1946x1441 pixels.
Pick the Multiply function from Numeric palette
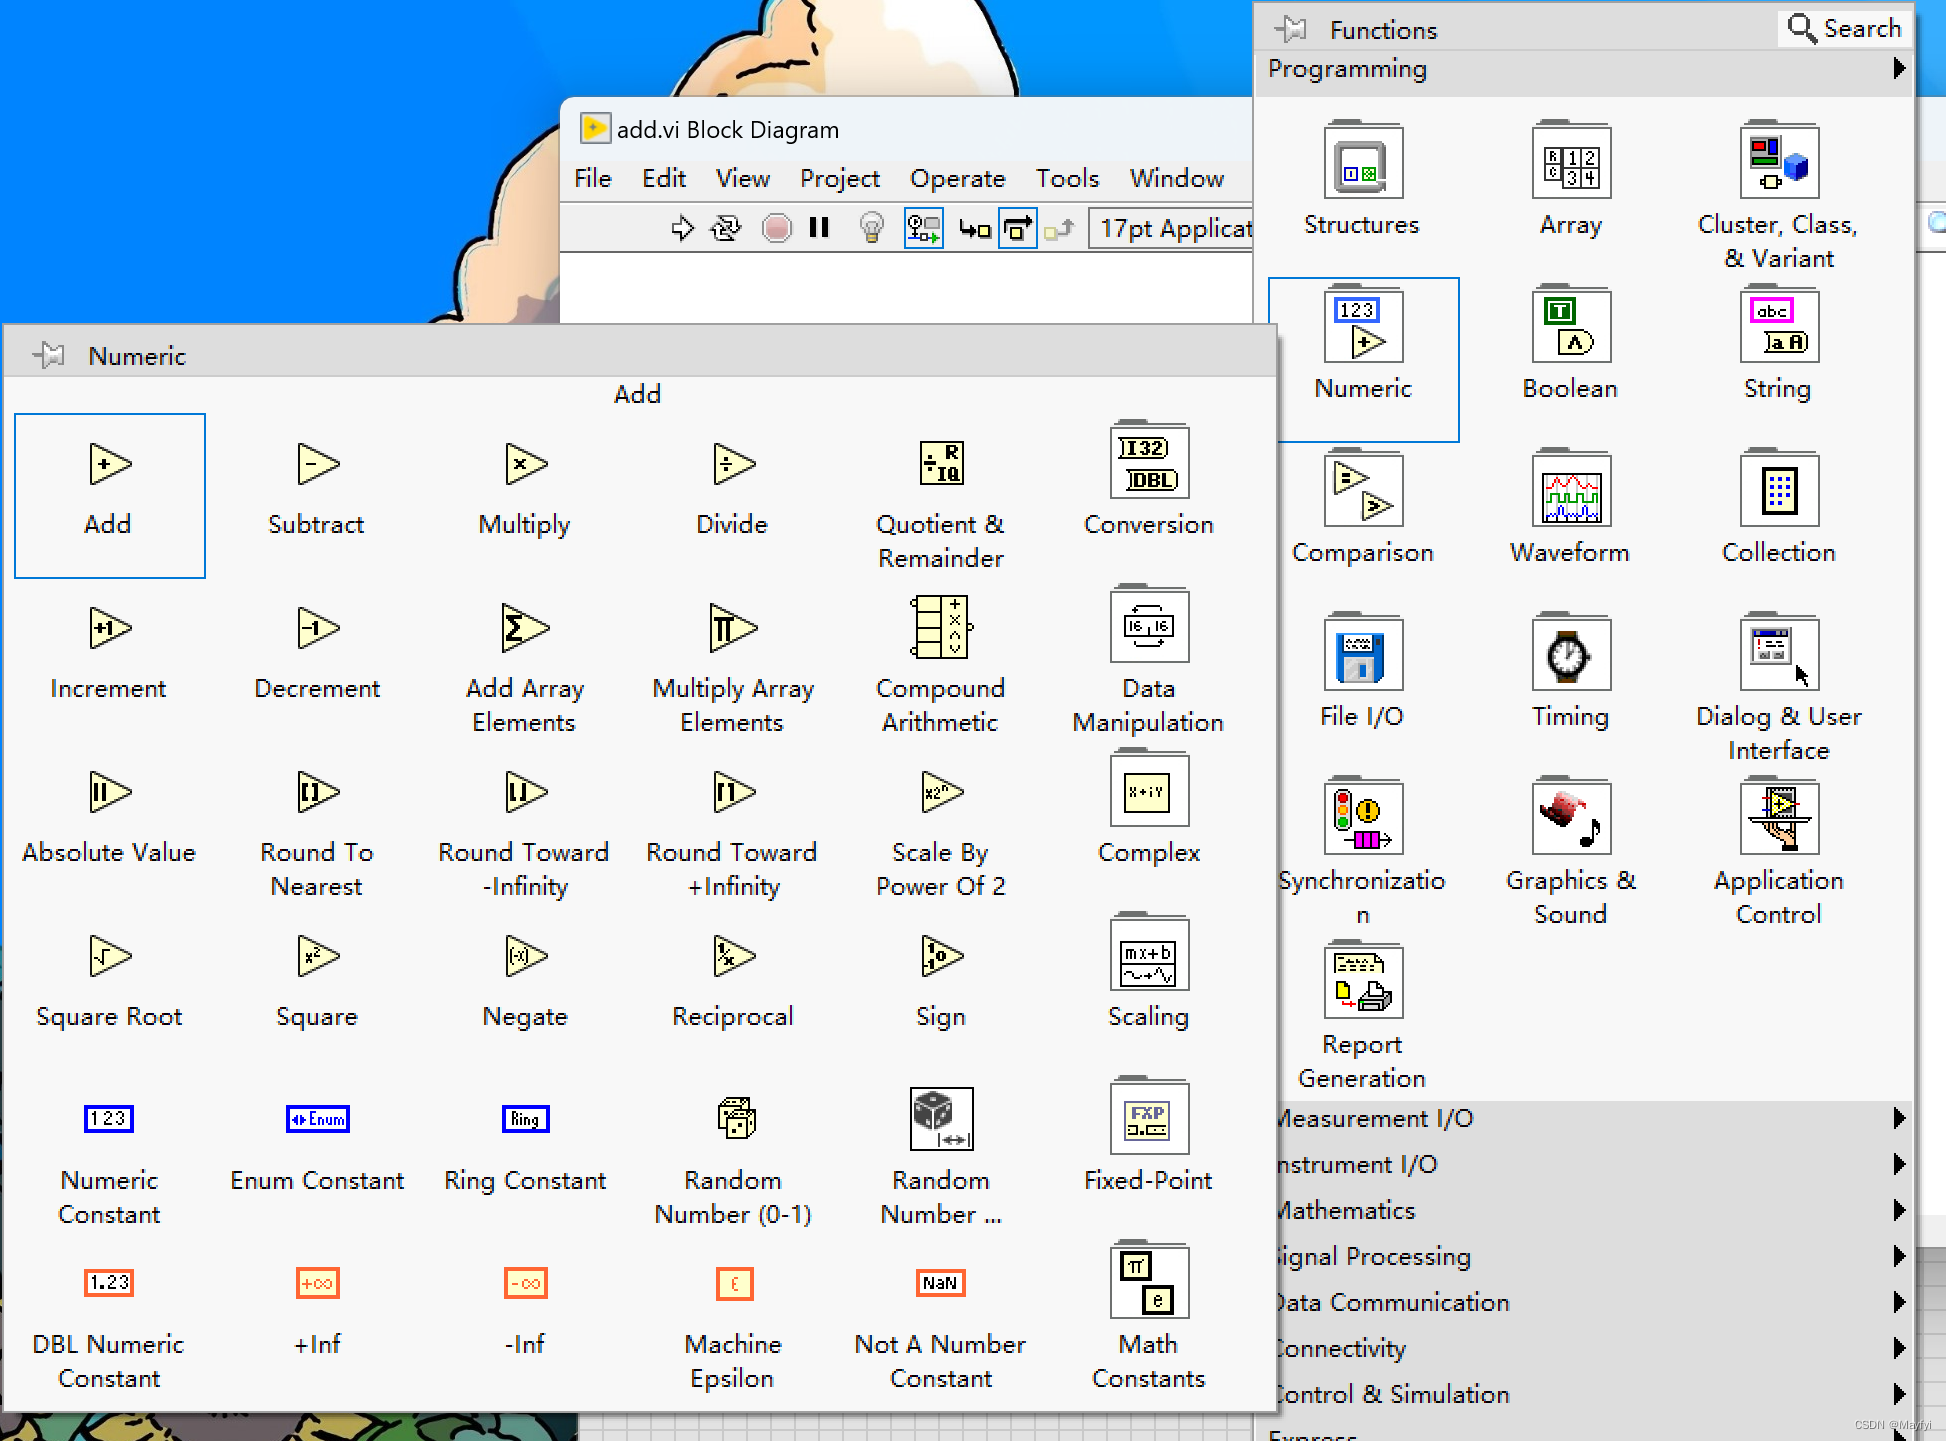525,465
